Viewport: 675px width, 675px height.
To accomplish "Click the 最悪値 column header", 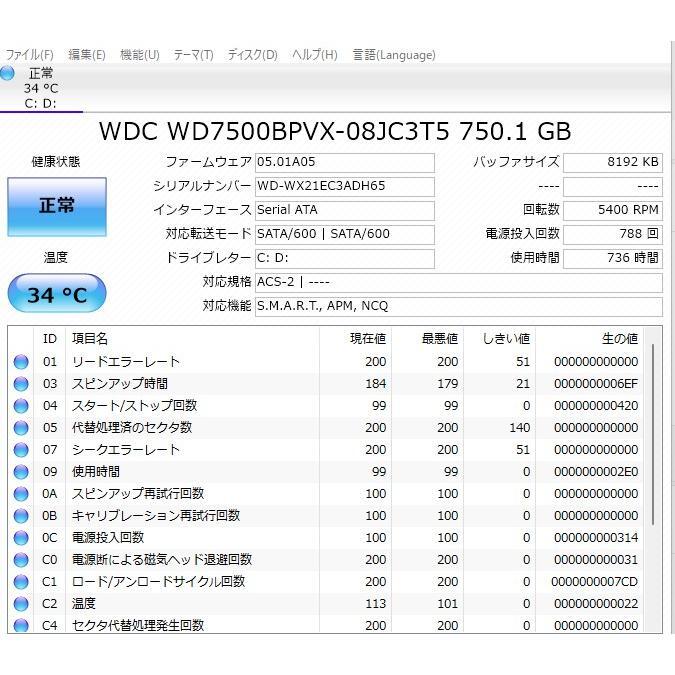I will click(x=427, y=339).
